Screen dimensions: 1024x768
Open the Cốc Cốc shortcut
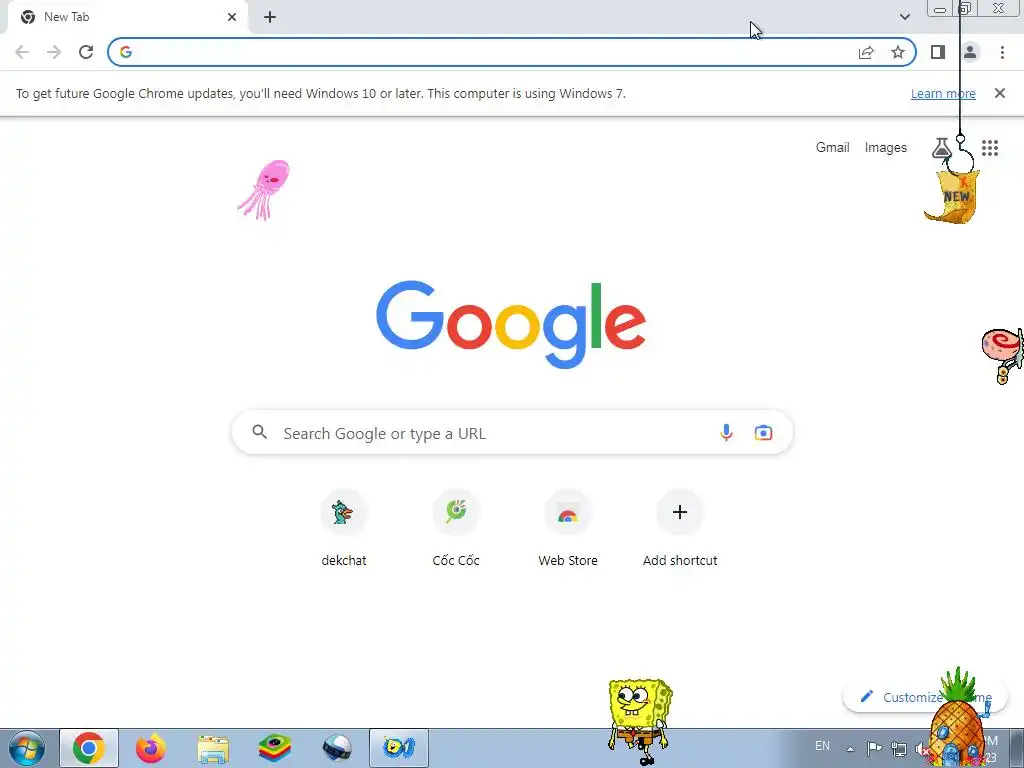[x=456, y=528]
